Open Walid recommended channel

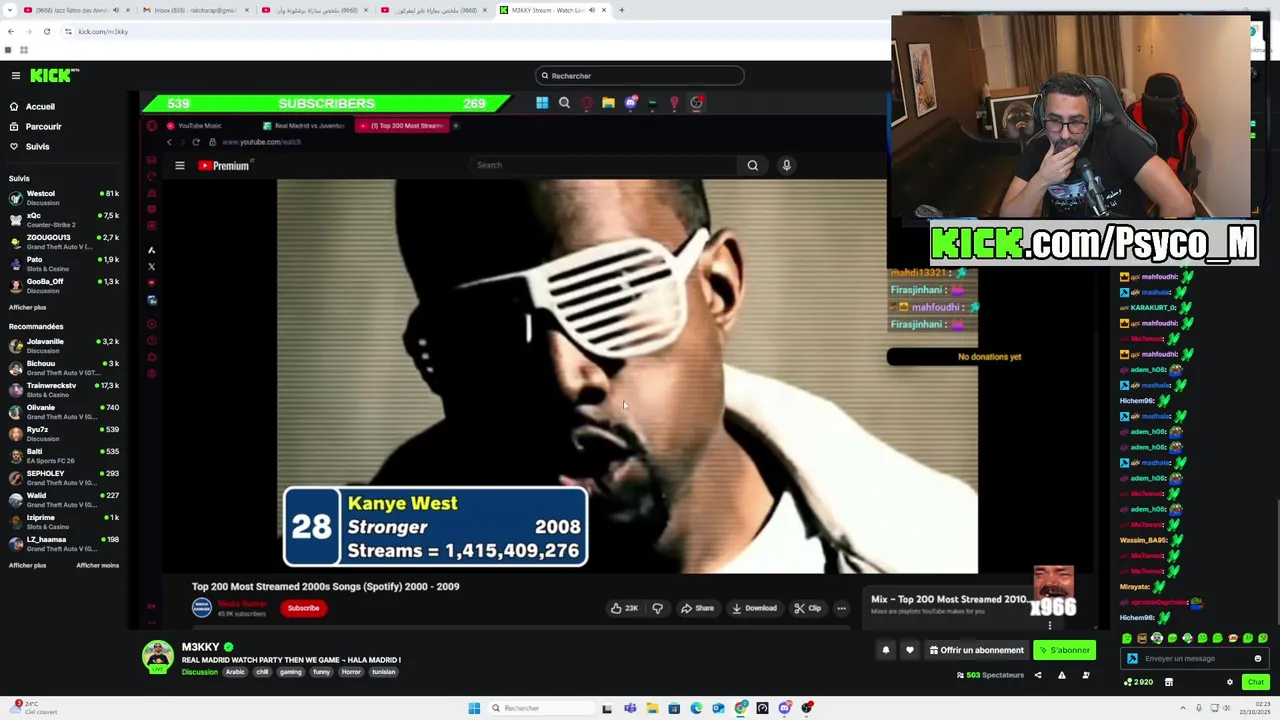tap(62, 499)
